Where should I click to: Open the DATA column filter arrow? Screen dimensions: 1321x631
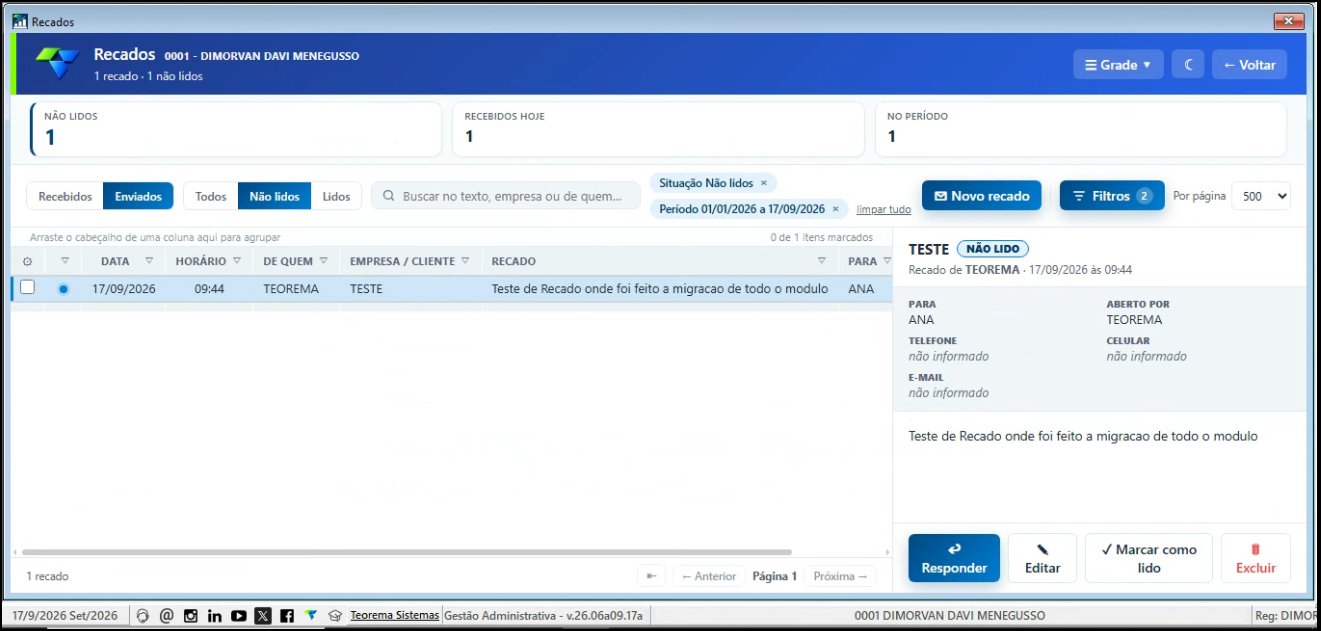click(149, 261)
